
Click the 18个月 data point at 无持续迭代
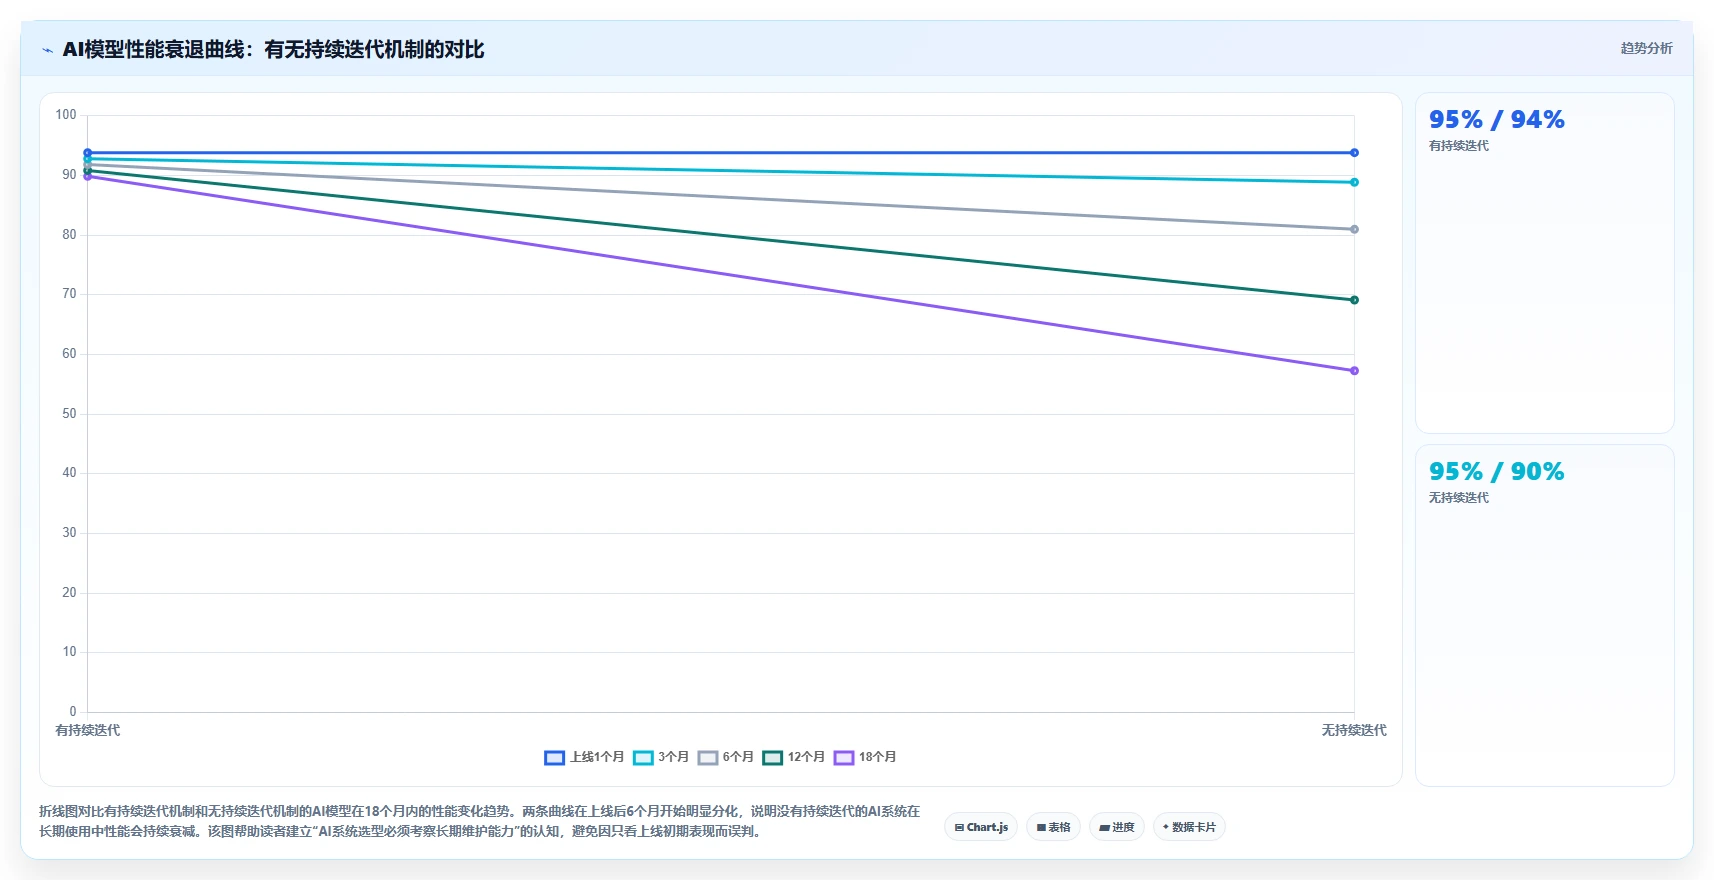point(1354,371)
